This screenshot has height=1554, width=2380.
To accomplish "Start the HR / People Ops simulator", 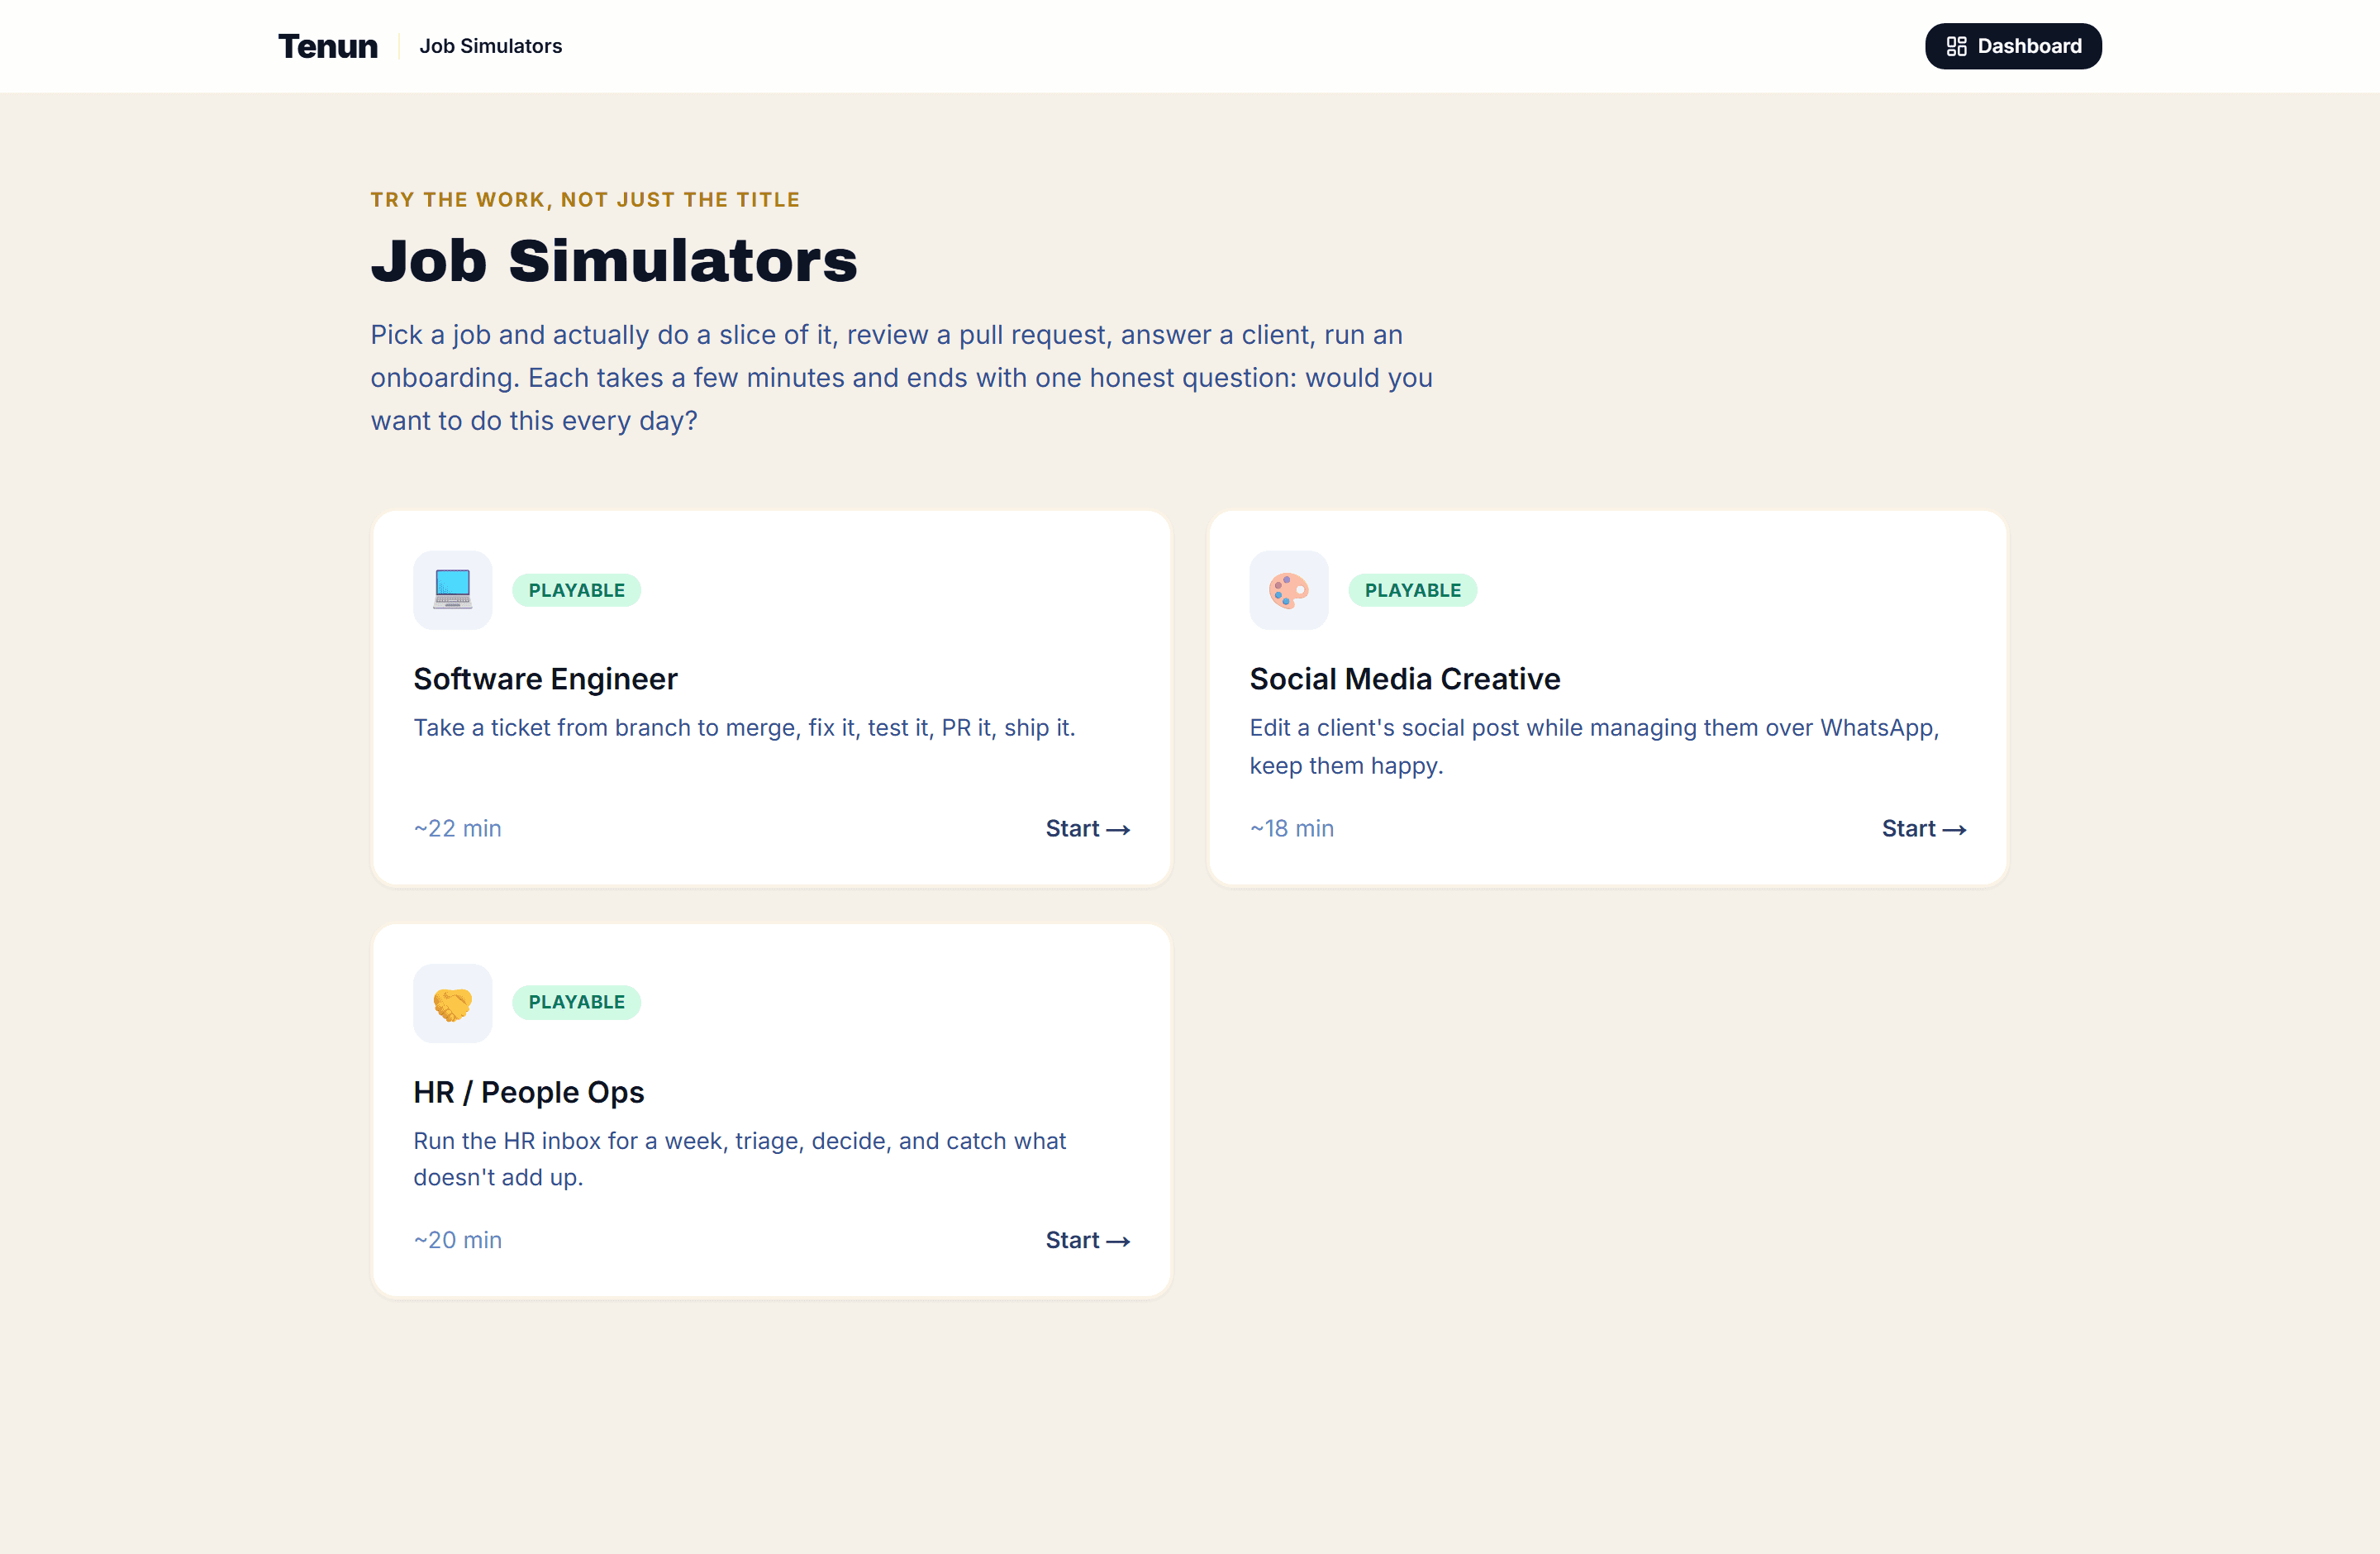I will 1088,1240.
